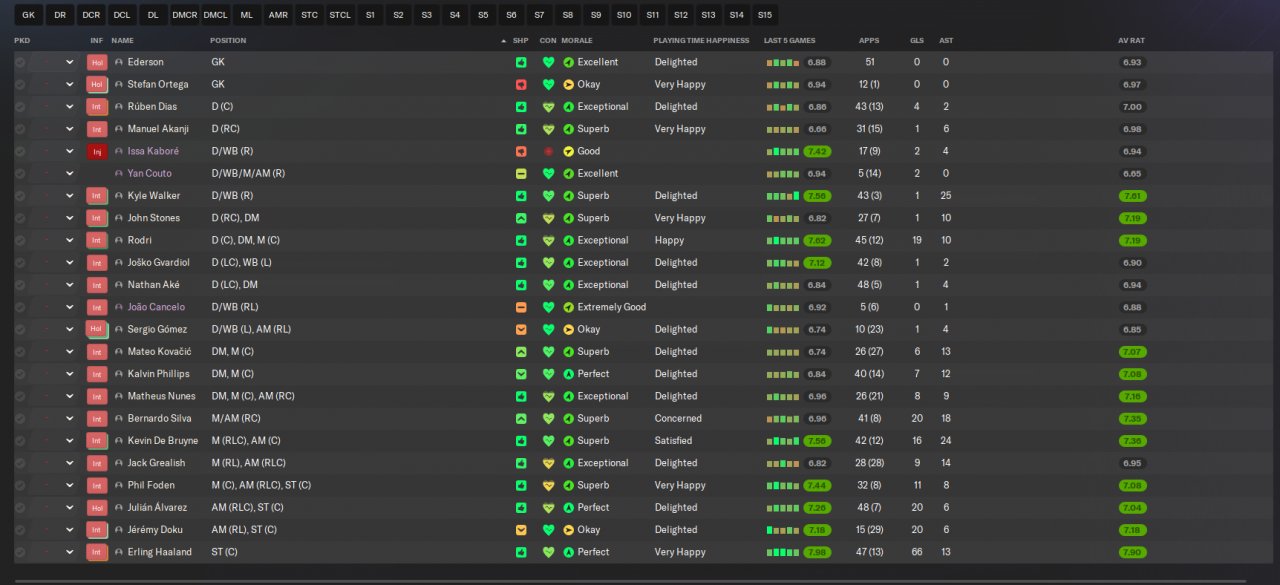
Task: Click Issa Kaboré's red Inj status badge
Action: coord(97,151)
